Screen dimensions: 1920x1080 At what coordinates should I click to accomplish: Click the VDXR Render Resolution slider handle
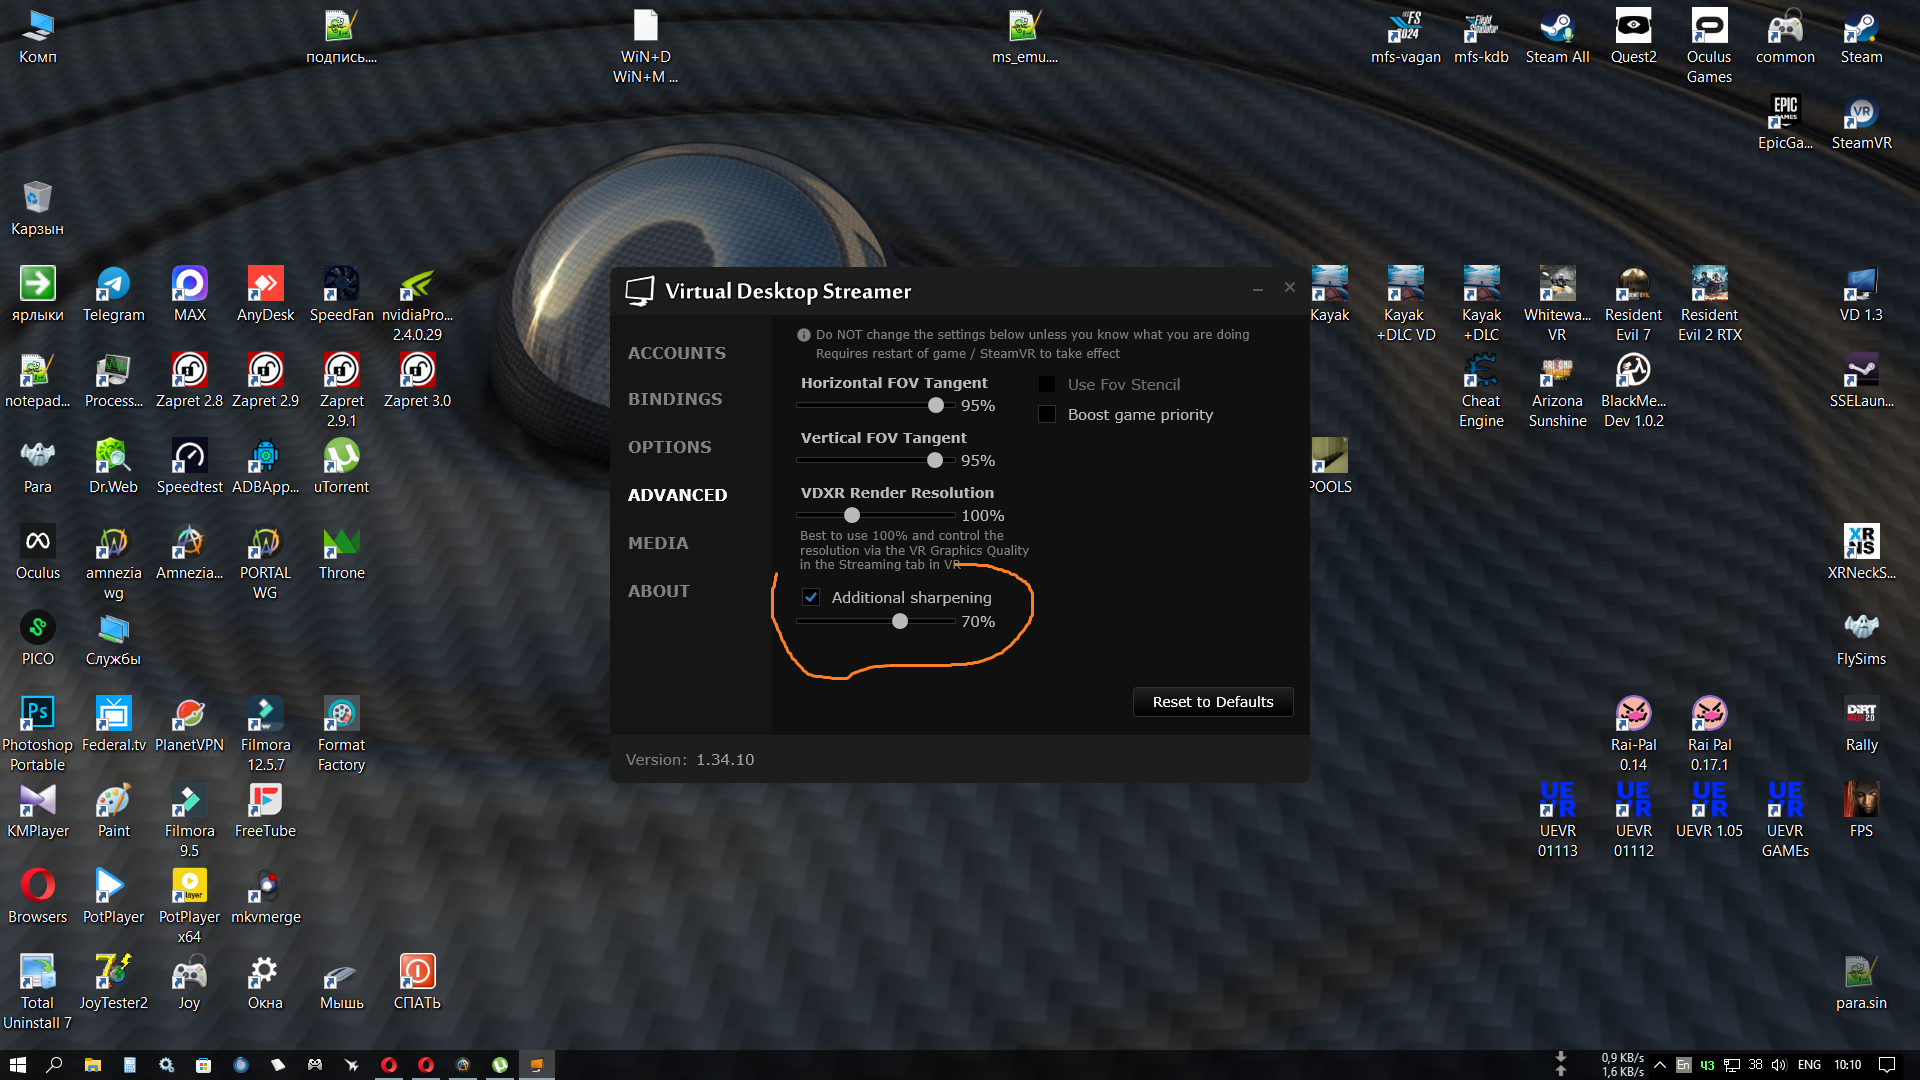[852, 515]
